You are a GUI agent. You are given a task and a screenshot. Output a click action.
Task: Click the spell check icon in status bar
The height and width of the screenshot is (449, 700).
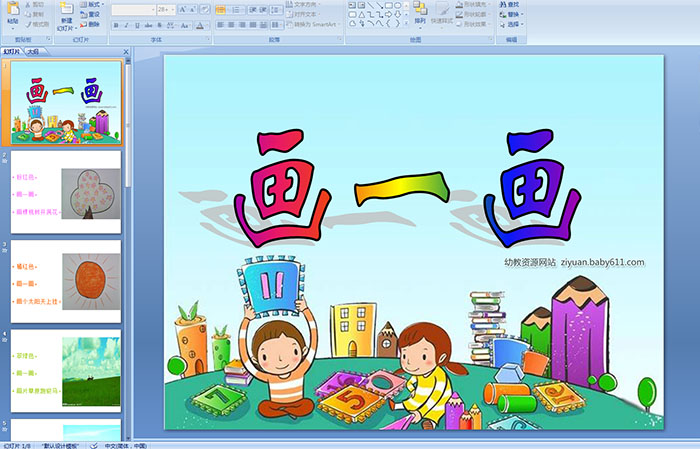tap(93, 445)
